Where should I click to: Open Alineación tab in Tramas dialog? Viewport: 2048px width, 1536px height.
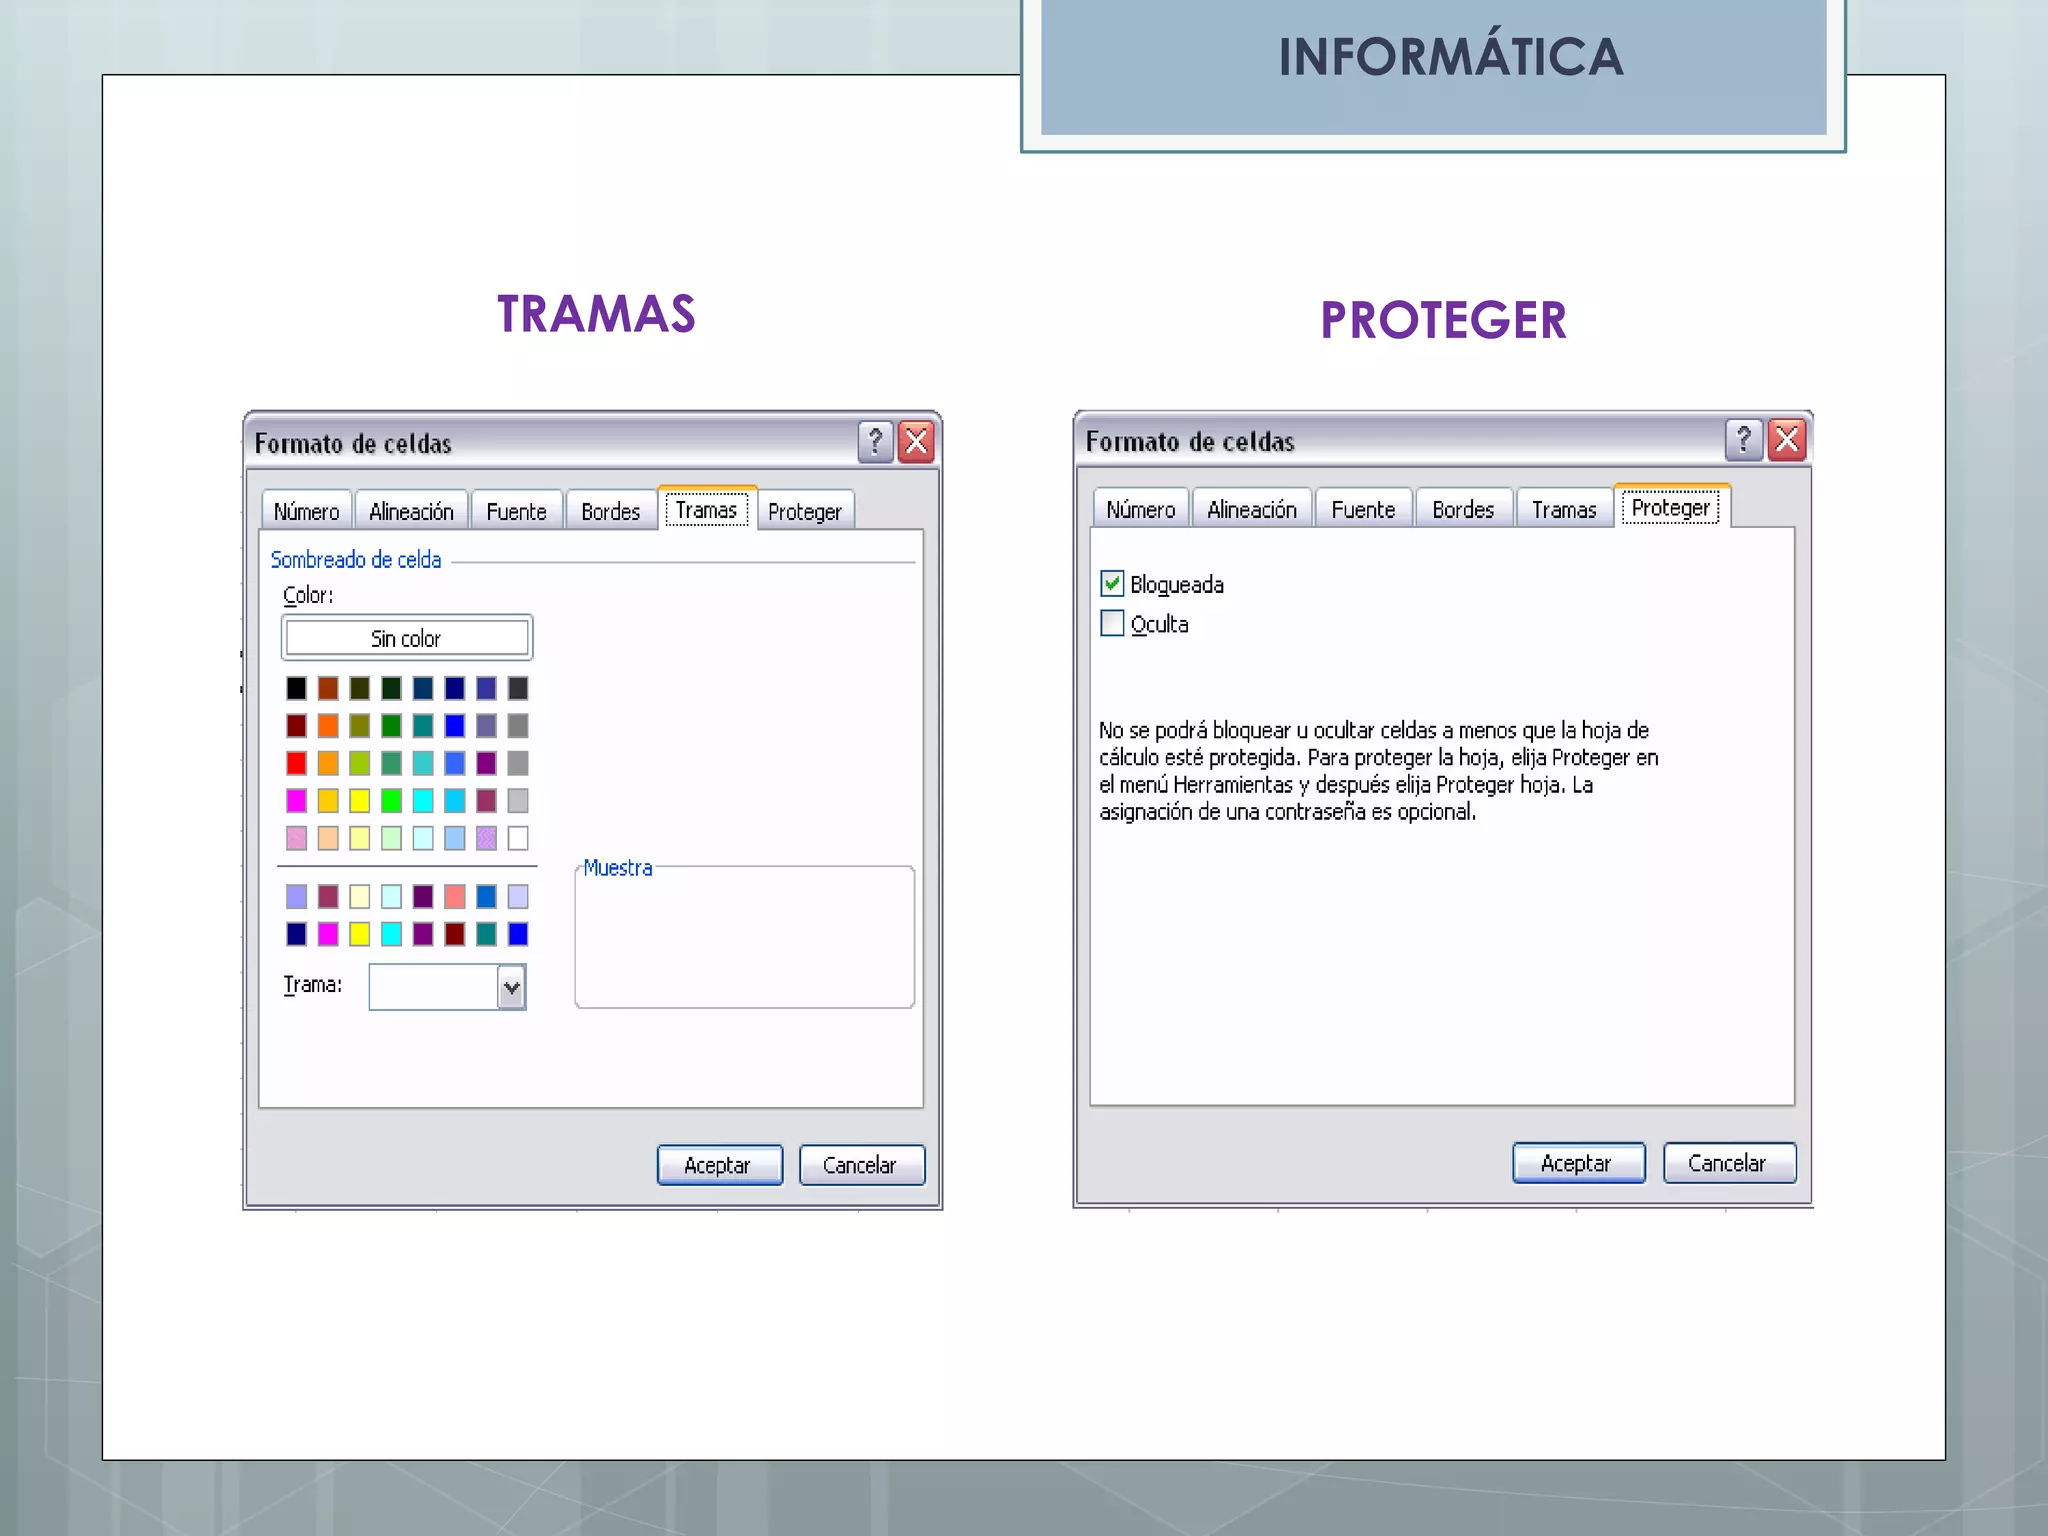pos(411,511)
